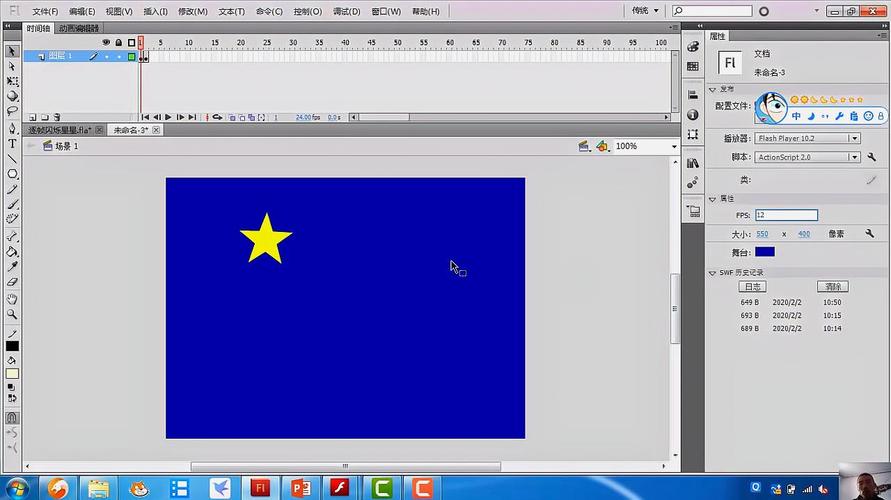Select the Lasso tool
The image size is (891, 500).
11,111
